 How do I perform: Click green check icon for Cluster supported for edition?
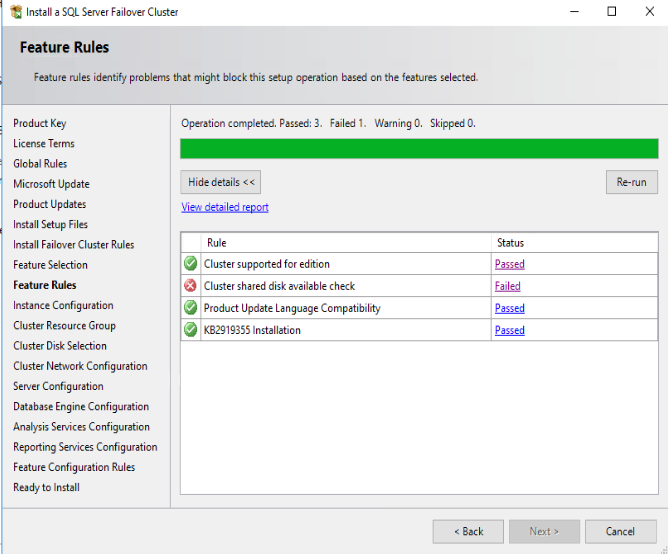[190, 263]
